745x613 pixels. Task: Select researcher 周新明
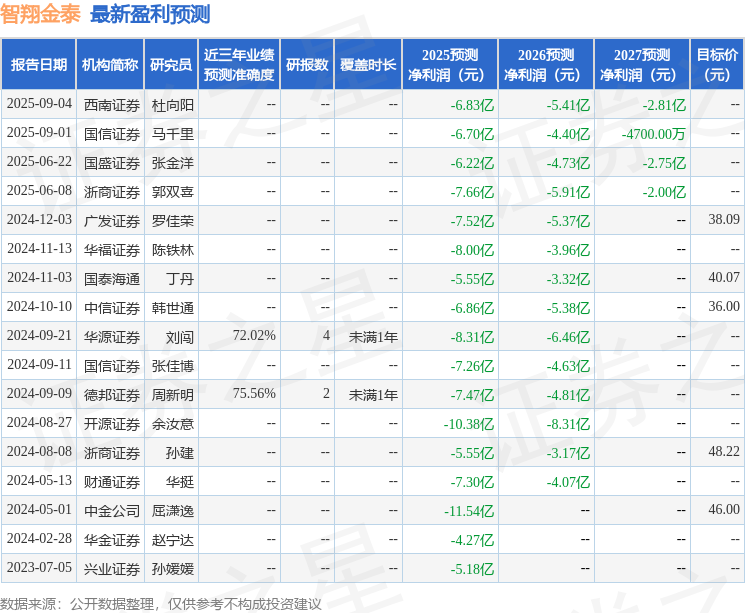pyautogui.click(x=172, y=395)
